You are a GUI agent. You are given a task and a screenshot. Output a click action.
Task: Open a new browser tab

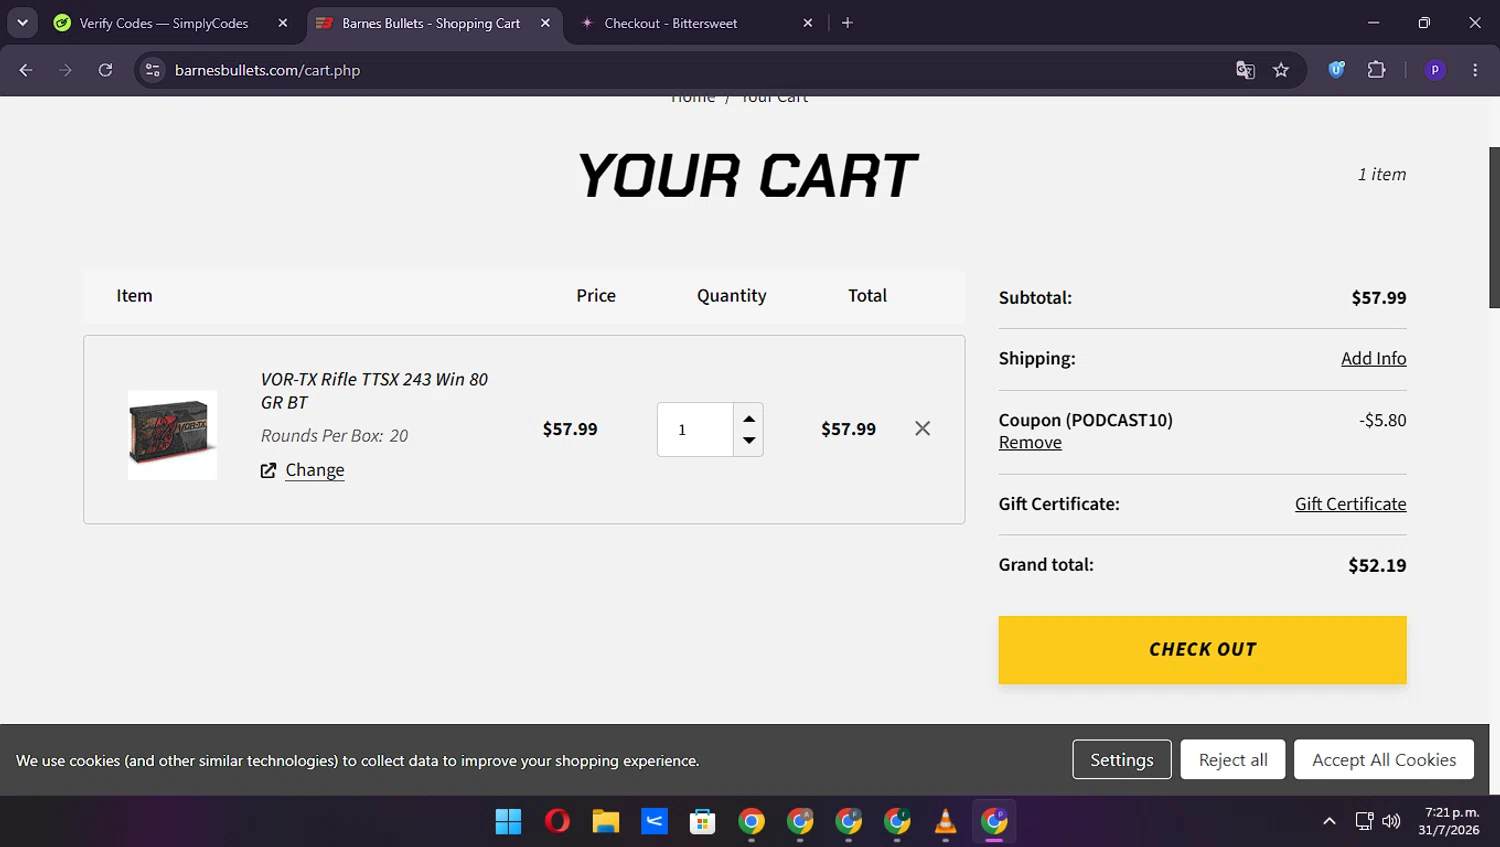pyautogui.click(x=847, y=23)
